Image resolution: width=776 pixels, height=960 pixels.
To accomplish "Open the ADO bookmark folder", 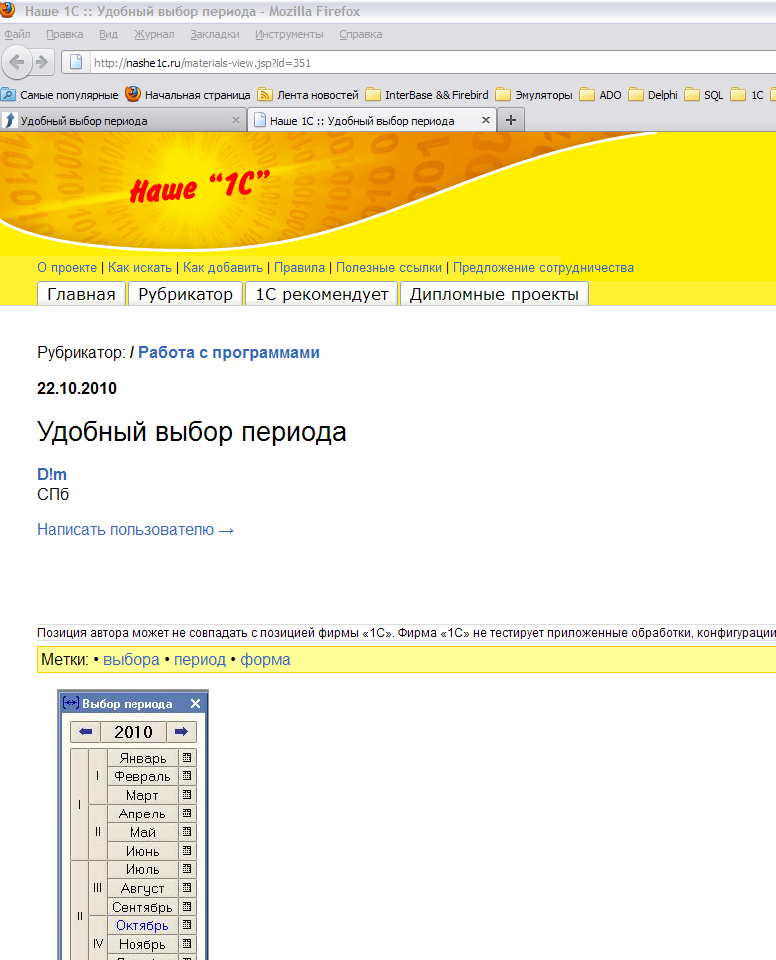I will tap(600, 95).
